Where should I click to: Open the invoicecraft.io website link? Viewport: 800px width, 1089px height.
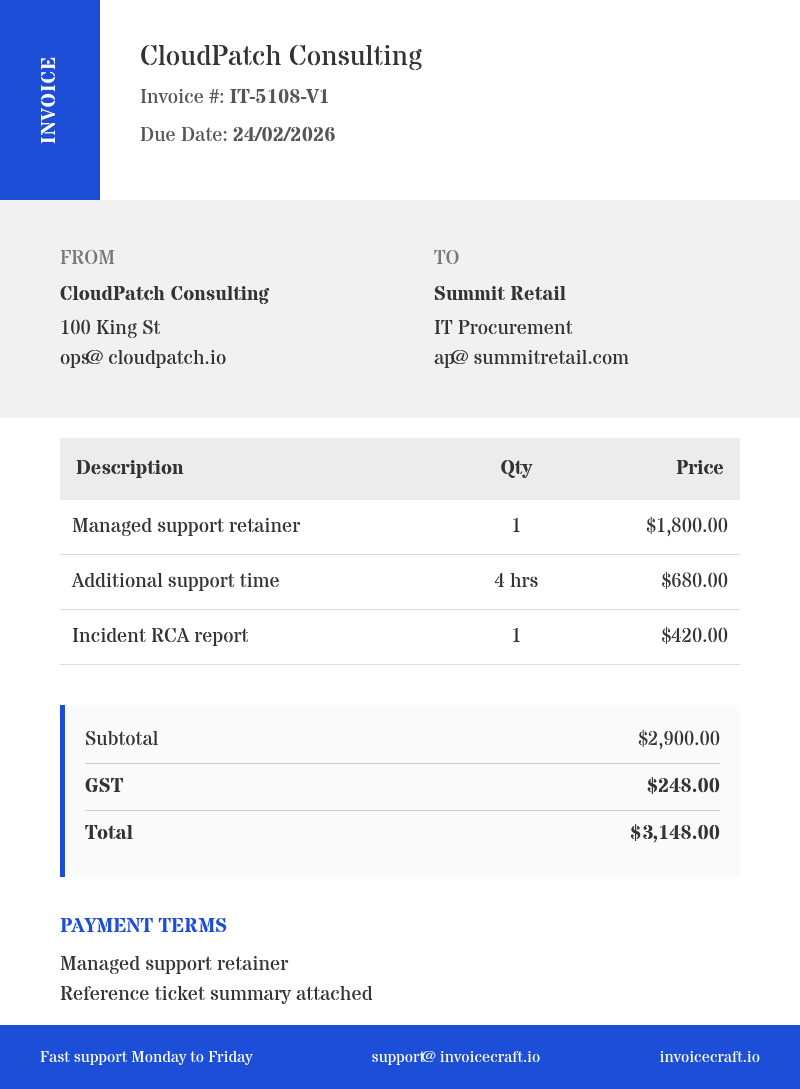click(x=710, y=1057)
